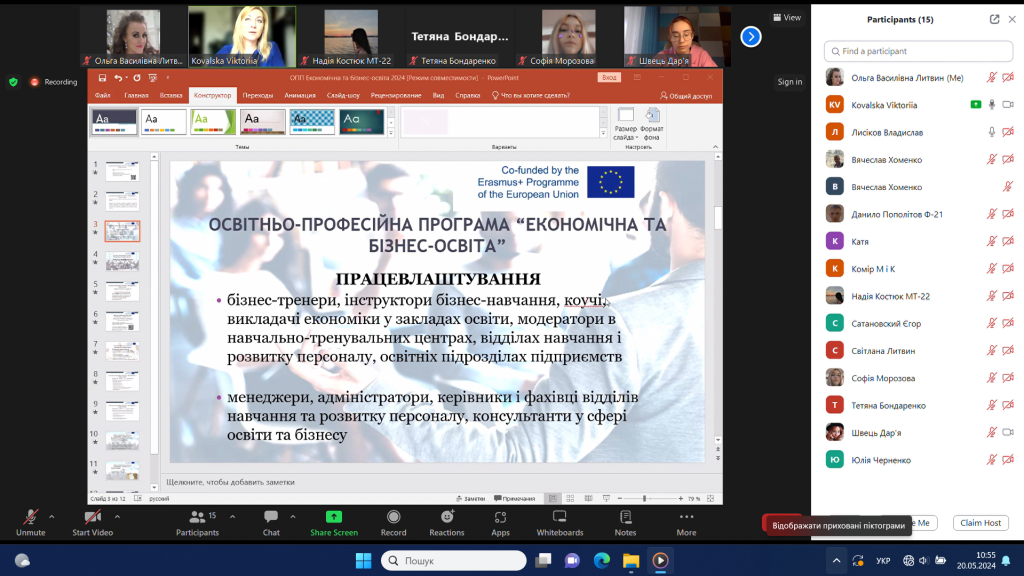Open Microsoft Edge from taskbar

601,560
